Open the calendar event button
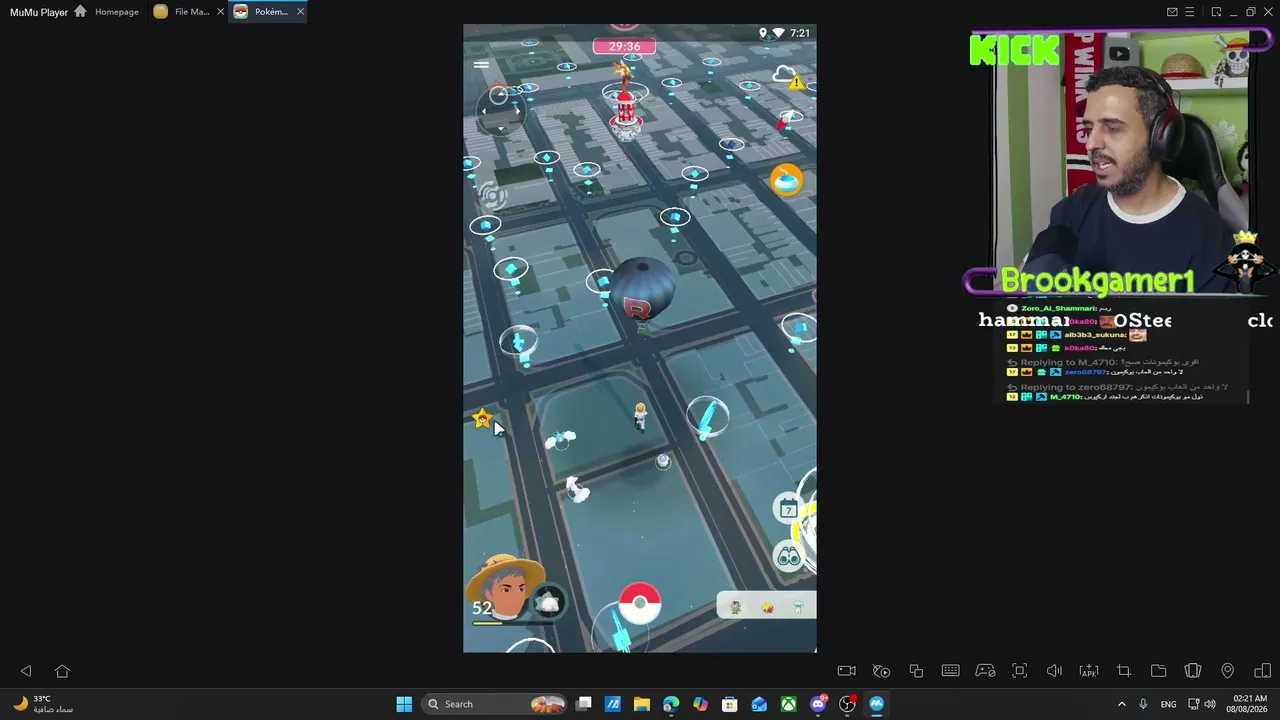 [788, 509]
